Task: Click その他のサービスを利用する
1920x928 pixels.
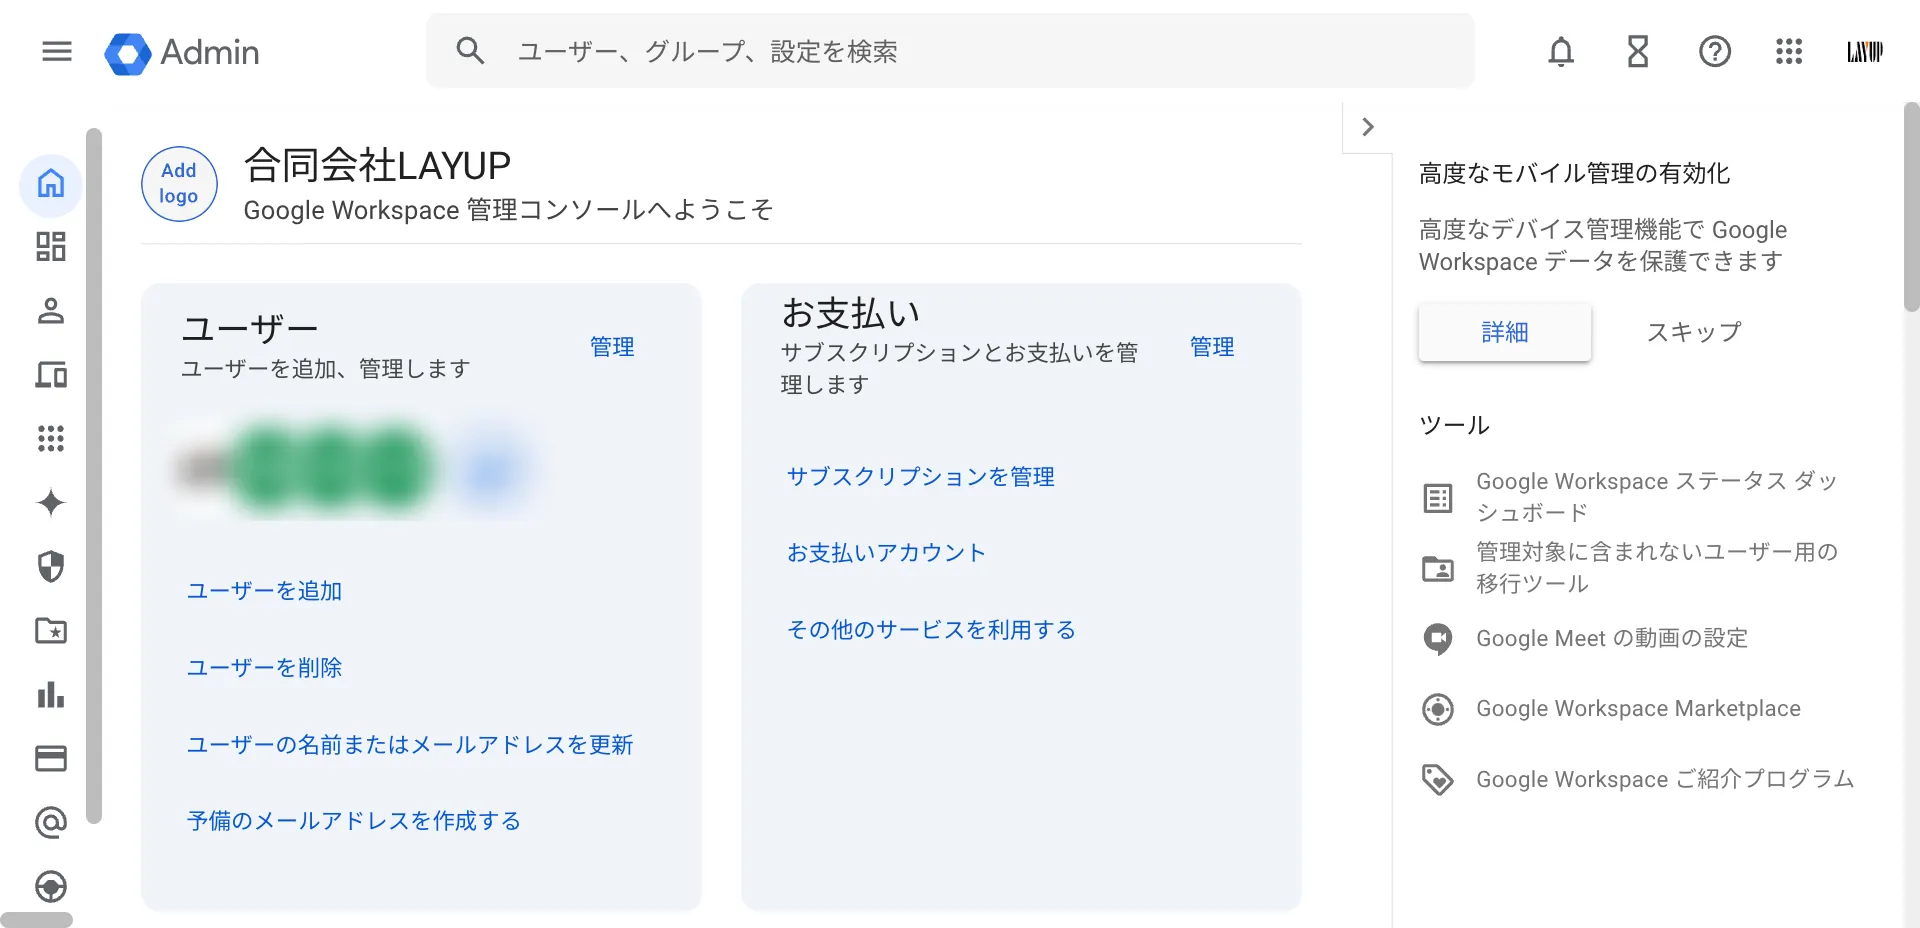Action: [x=931, y=630]
